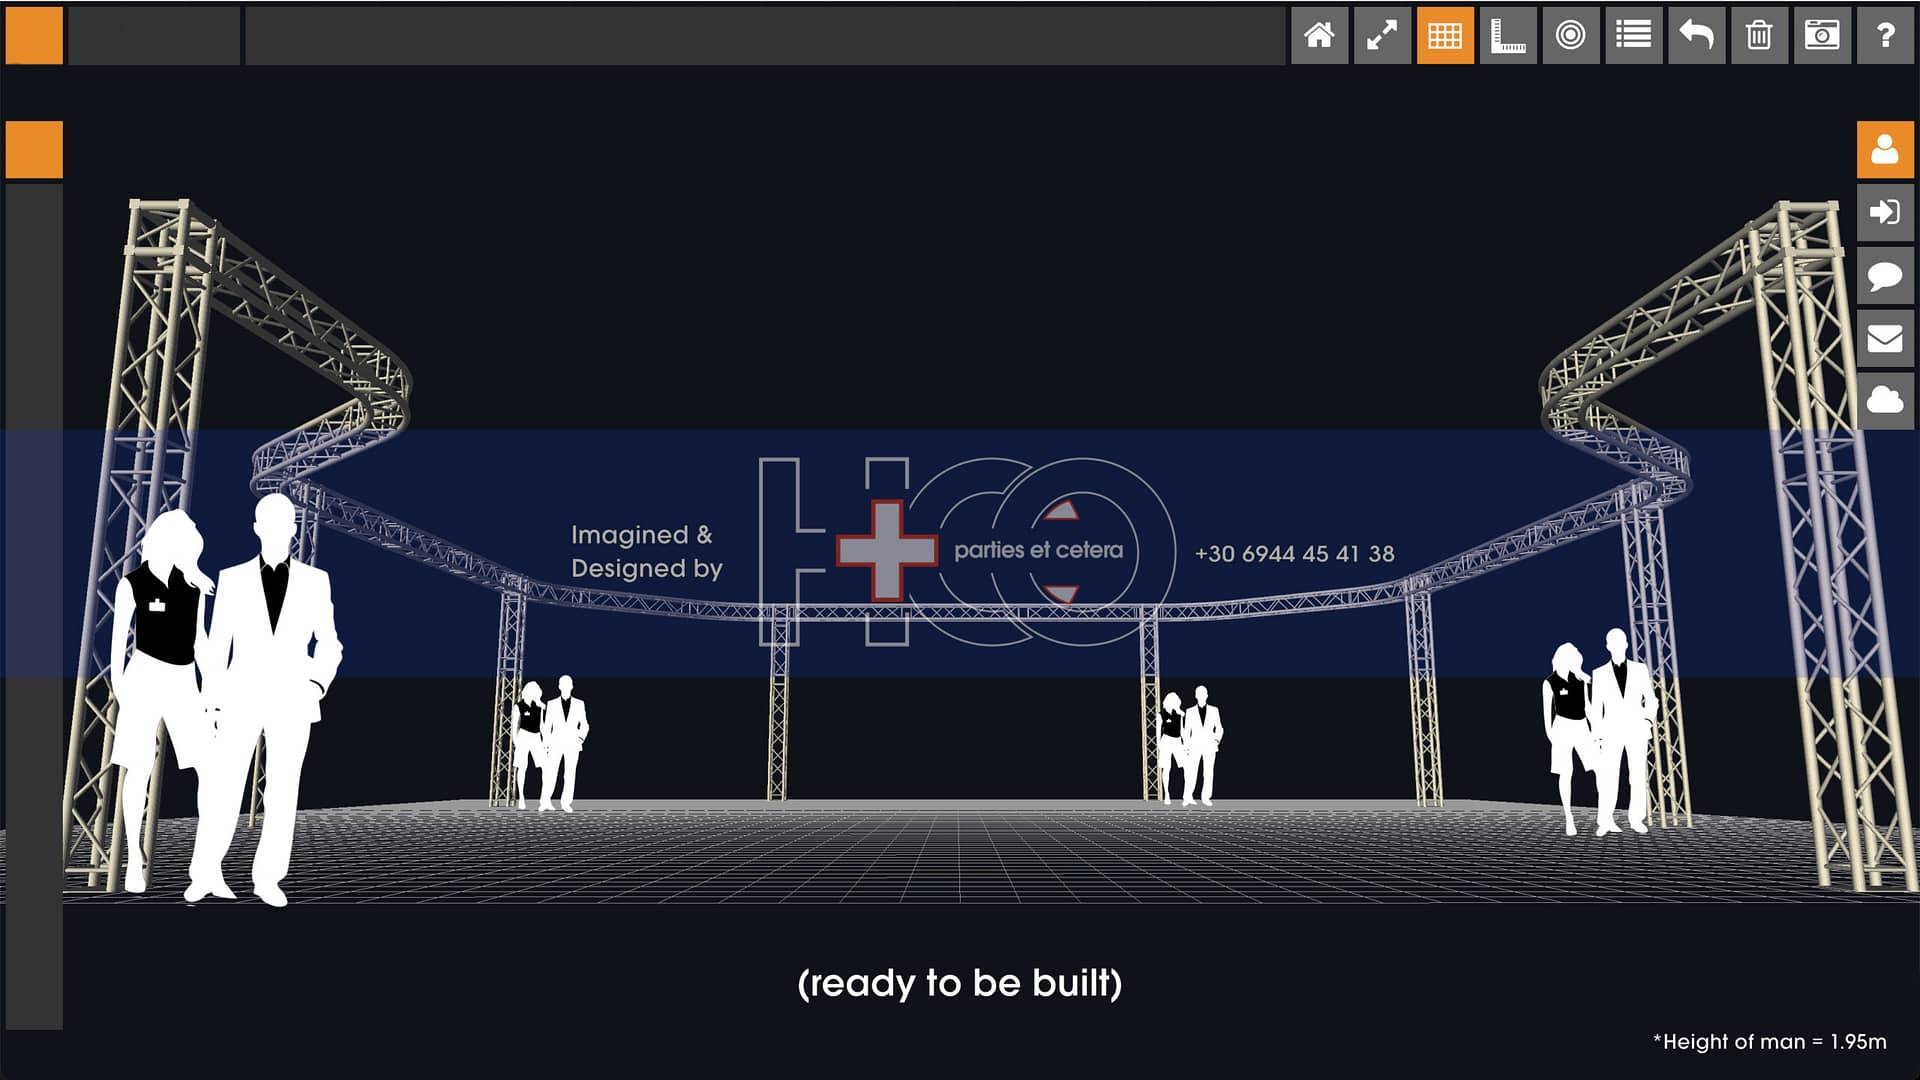Open the chat speech bubble icon
This screenshot has height=1080, width=1920.
pyautogui.click(x=1885, y=275)
